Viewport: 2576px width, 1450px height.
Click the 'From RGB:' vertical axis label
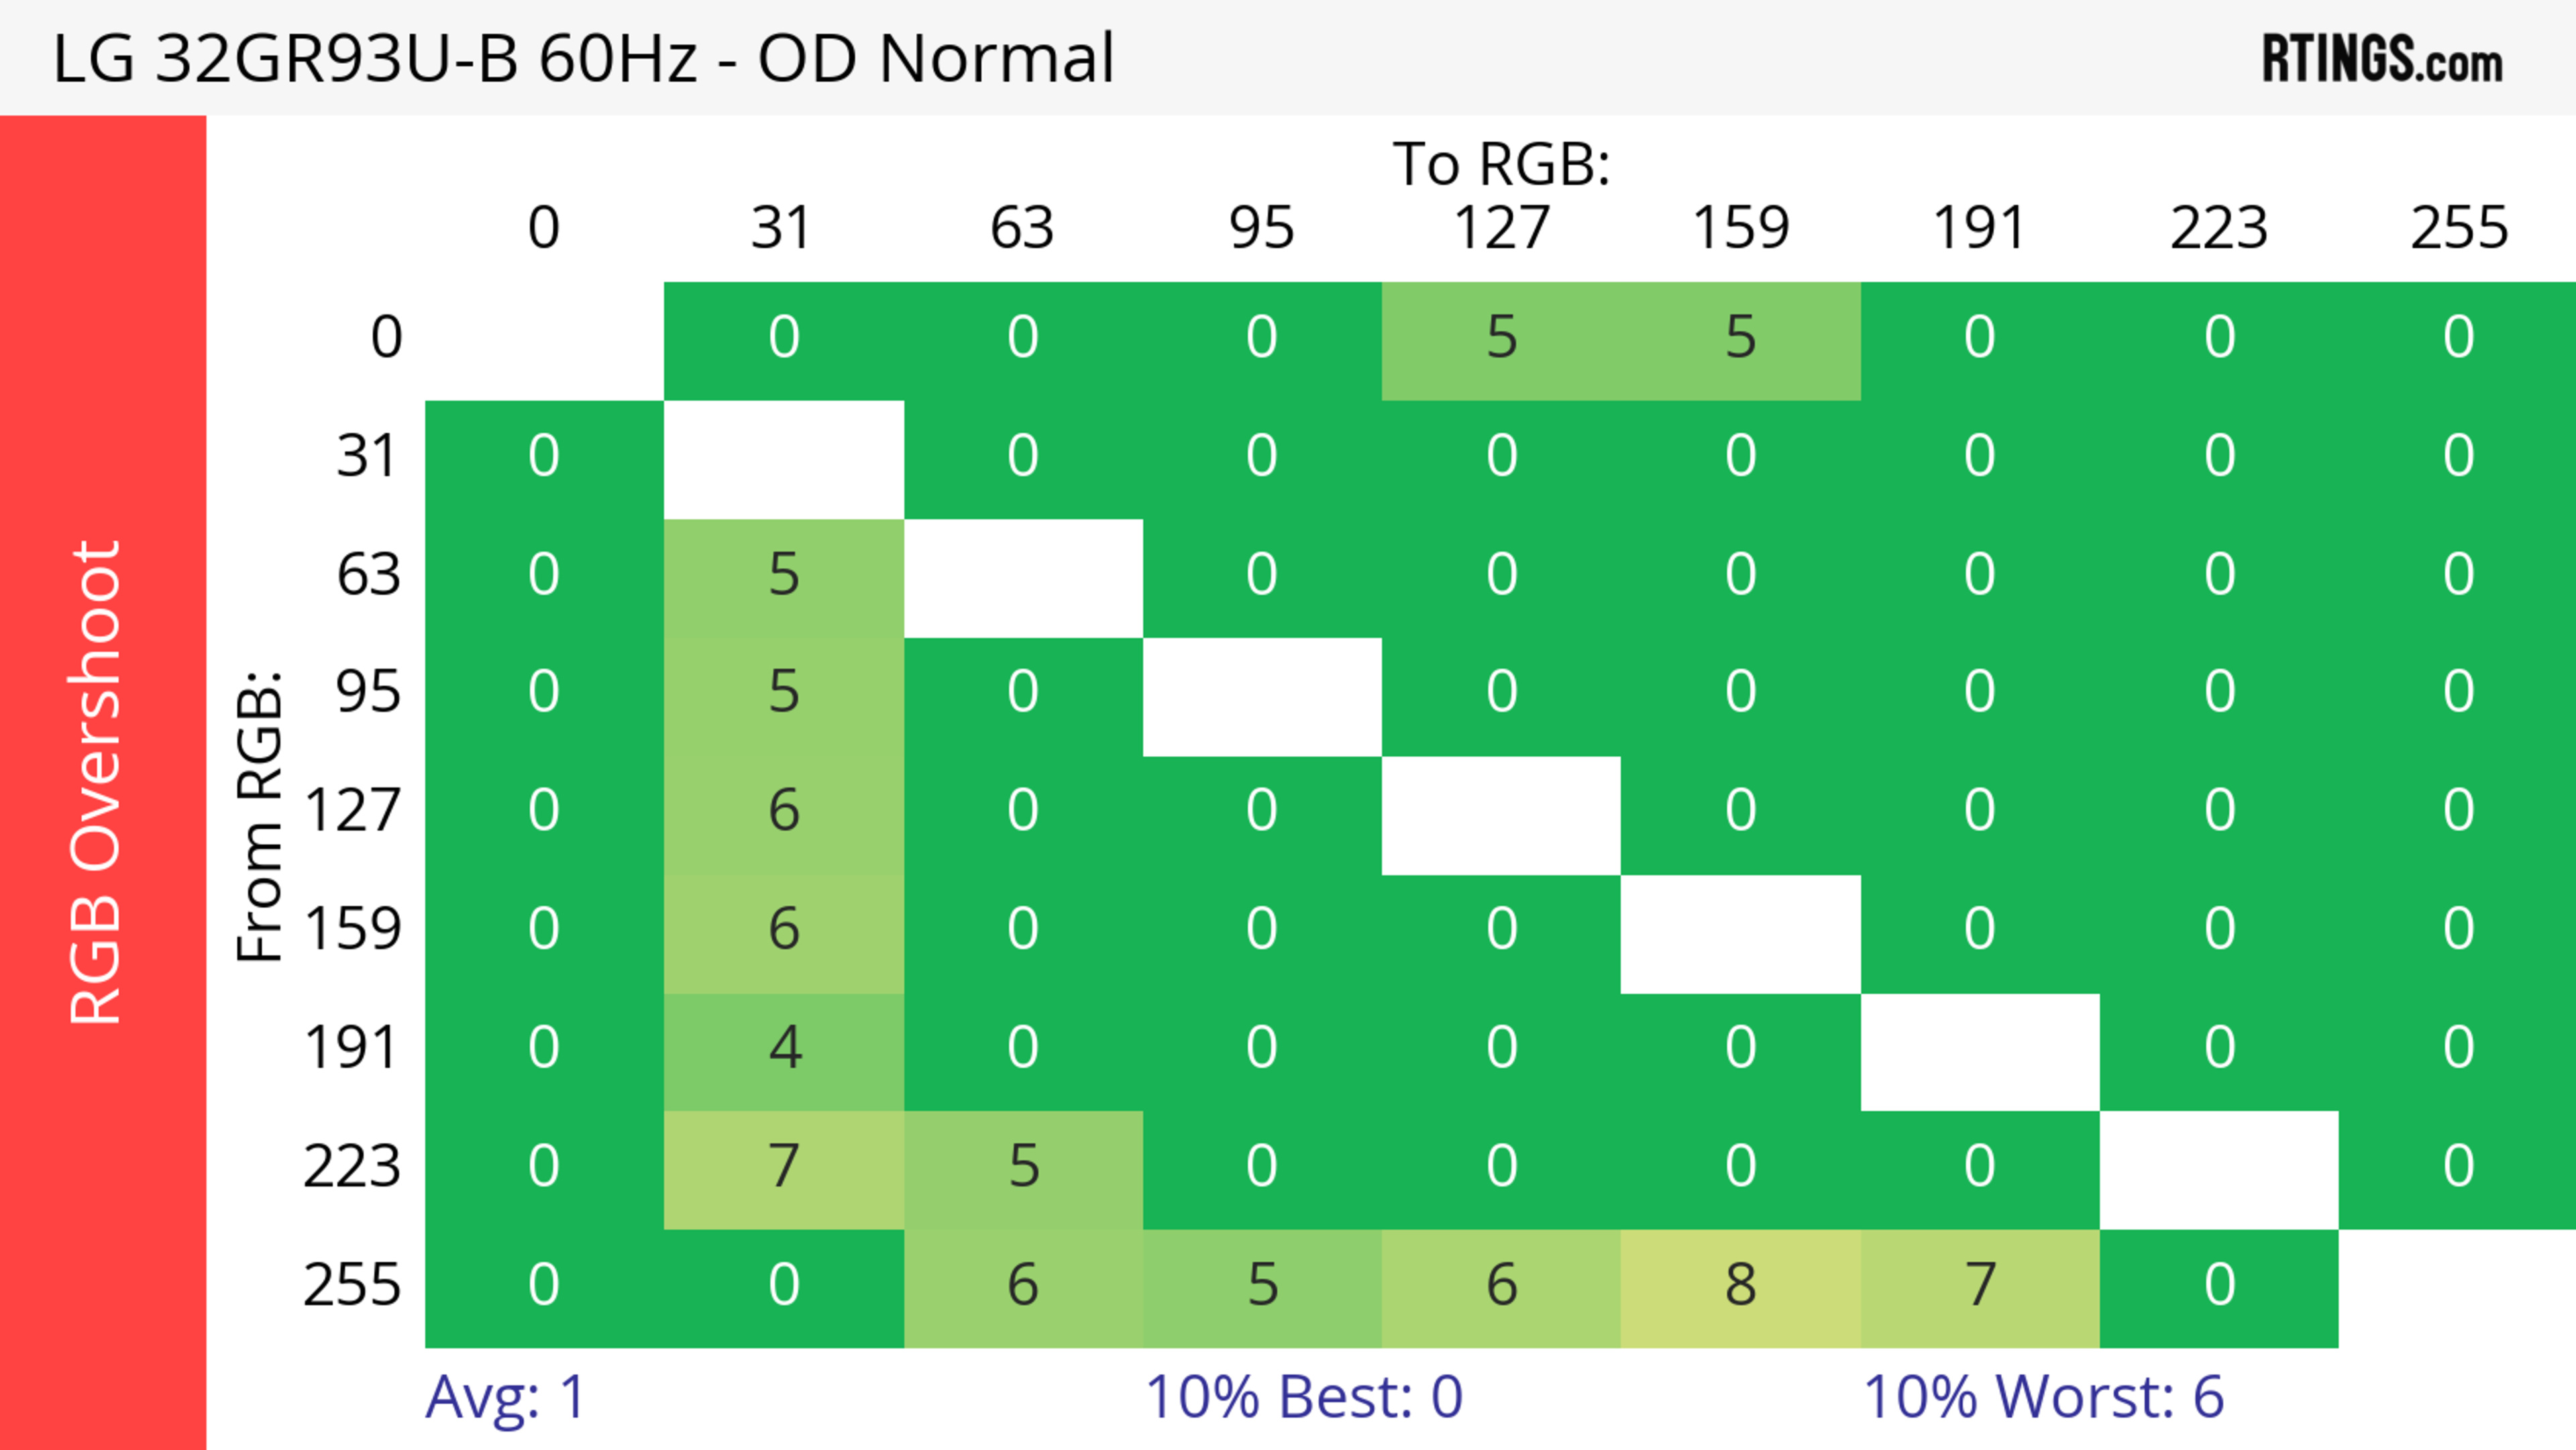(x=260, y=816)
